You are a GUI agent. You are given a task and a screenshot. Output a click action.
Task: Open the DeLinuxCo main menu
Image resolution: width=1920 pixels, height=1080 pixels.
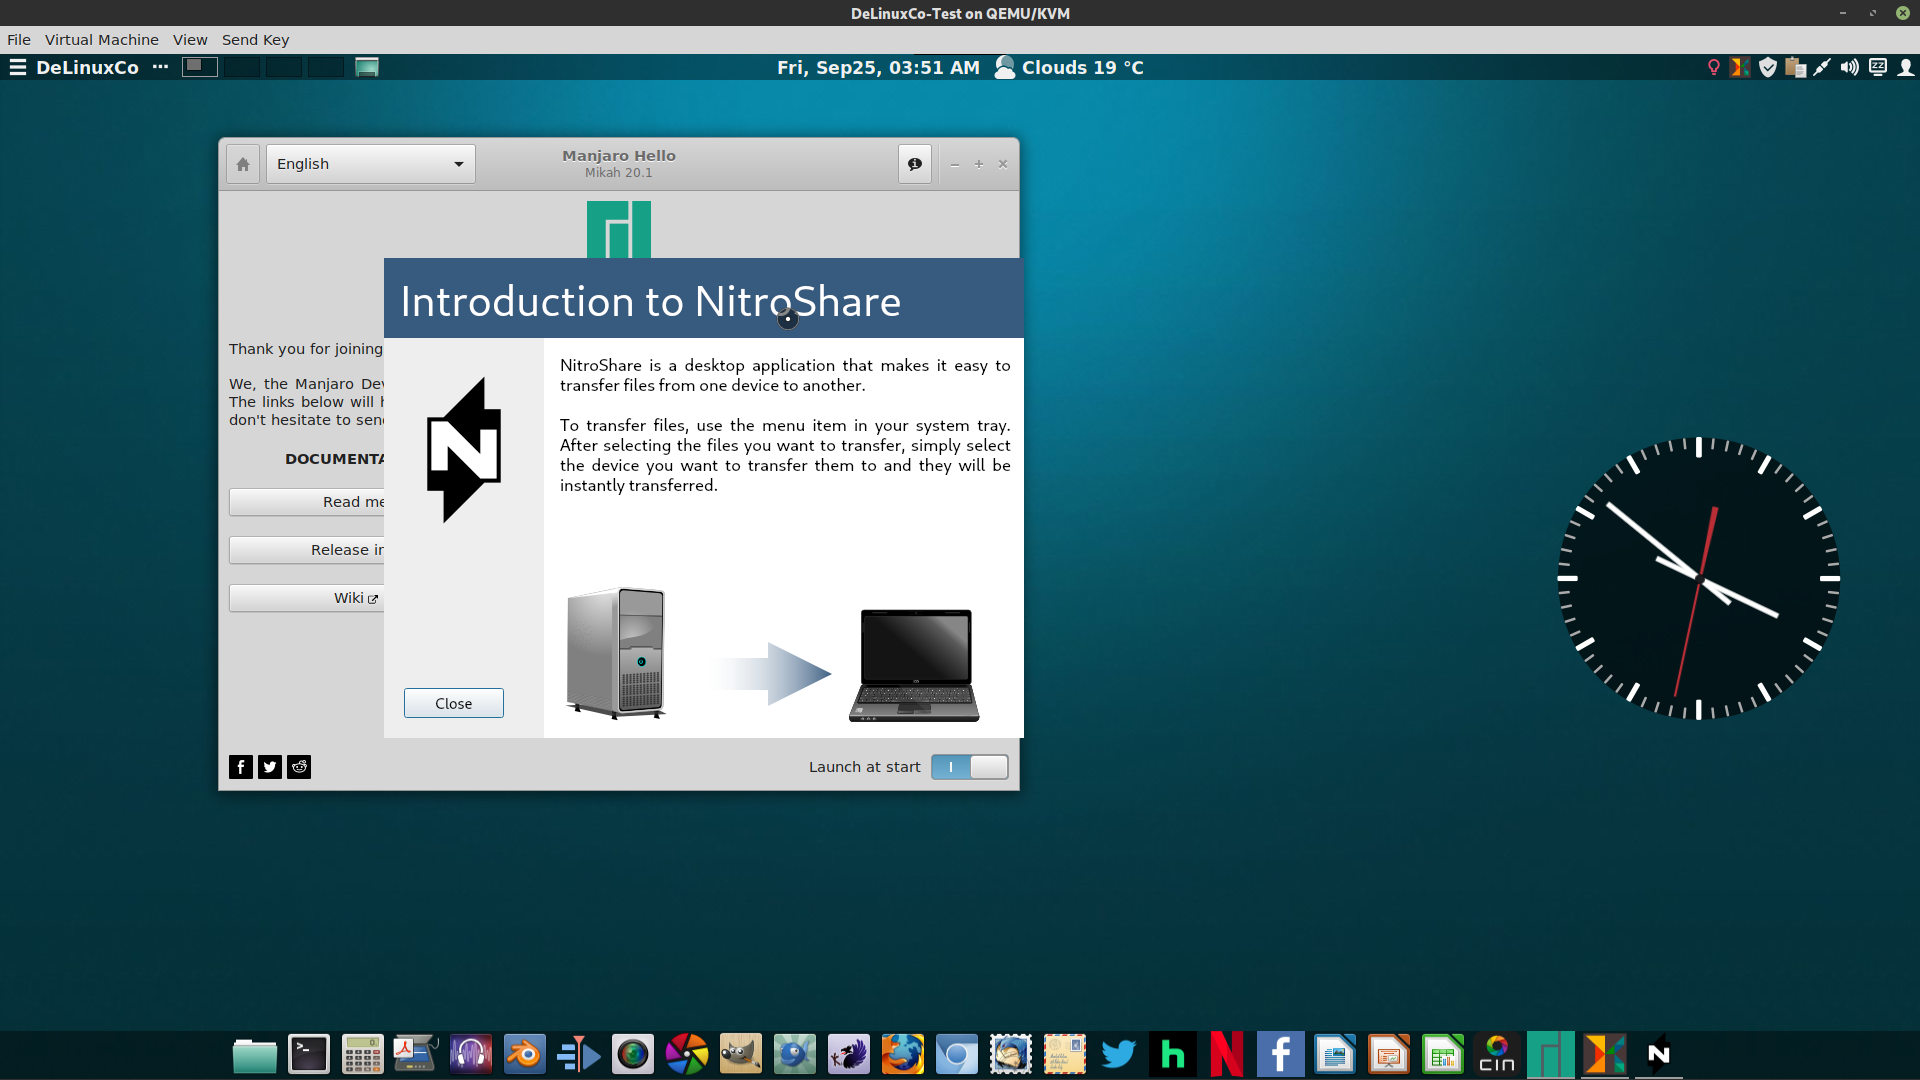74,67
